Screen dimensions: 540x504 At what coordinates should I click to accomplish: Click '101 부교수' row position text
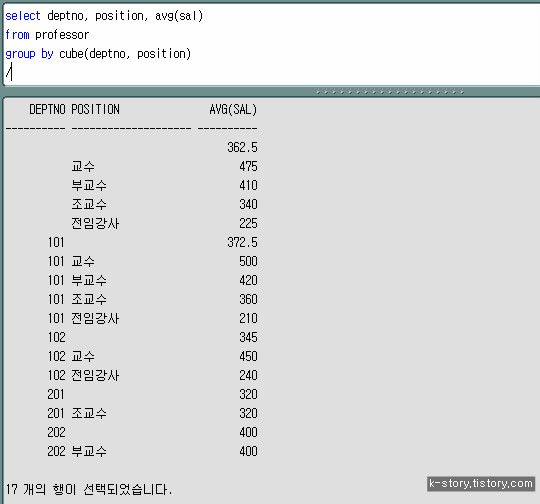click(89, 280)
